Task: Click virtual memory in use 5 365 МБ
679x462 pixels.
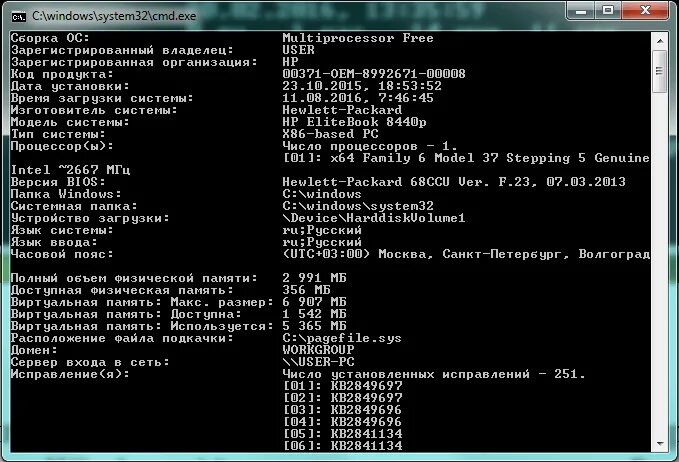Action: tap(314, 326)
